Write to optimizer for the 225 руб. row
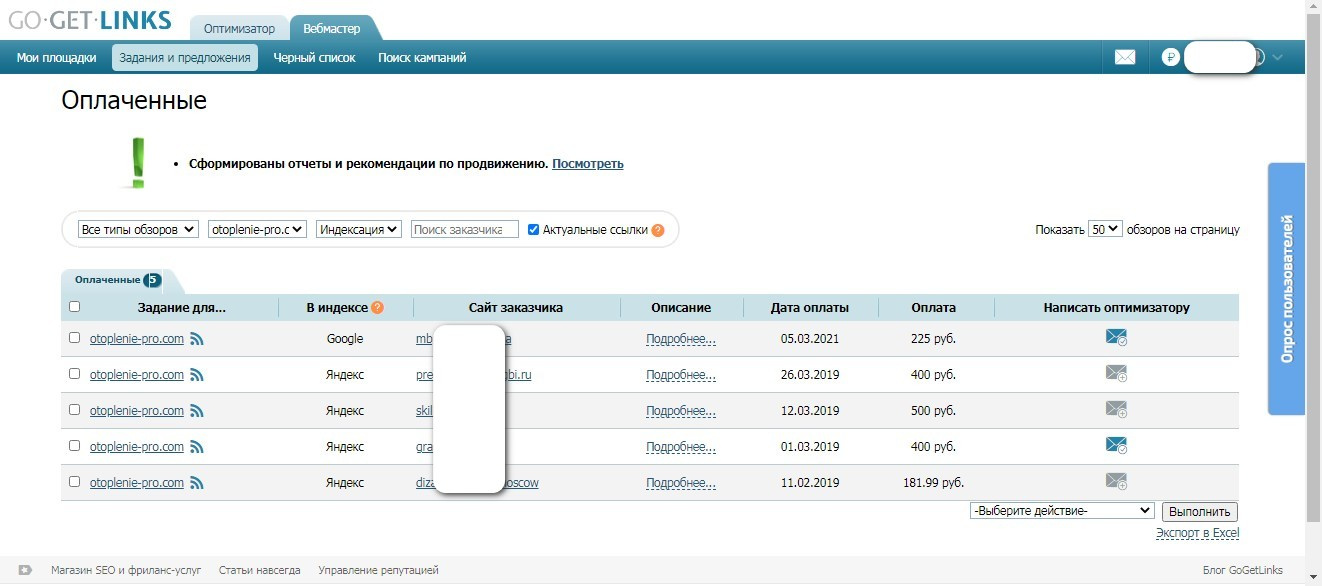This screenshot has width=1322, height=586. (x=1116, y=338)
